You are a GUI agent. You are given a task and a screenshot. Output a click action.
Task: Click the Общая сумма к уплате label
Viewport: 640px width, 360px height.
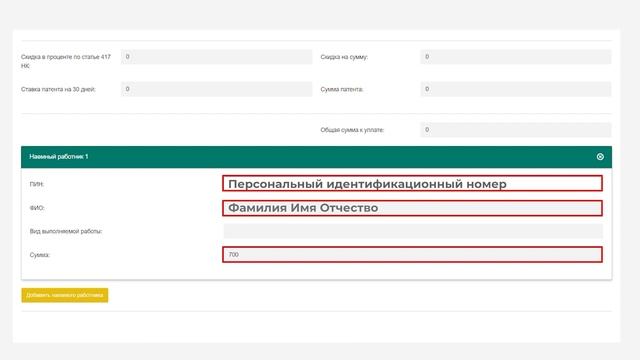click(352, 130)
